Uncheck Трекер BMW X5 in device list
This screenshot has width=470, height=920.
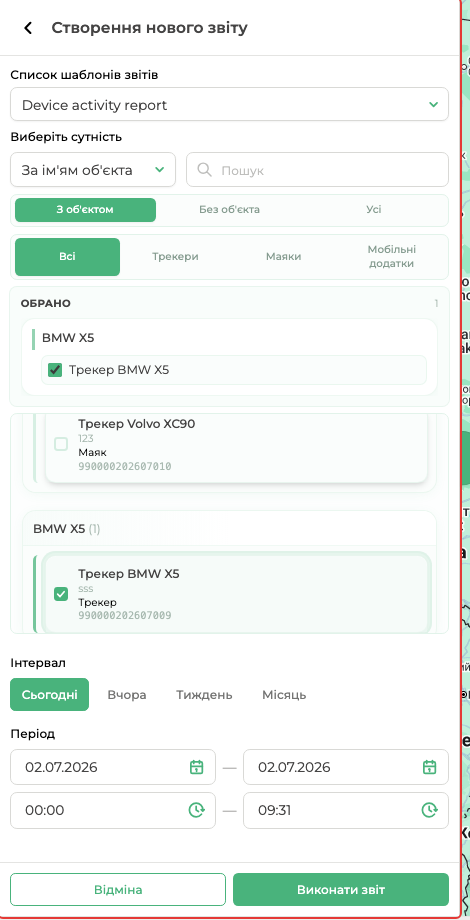coord(61,594)
